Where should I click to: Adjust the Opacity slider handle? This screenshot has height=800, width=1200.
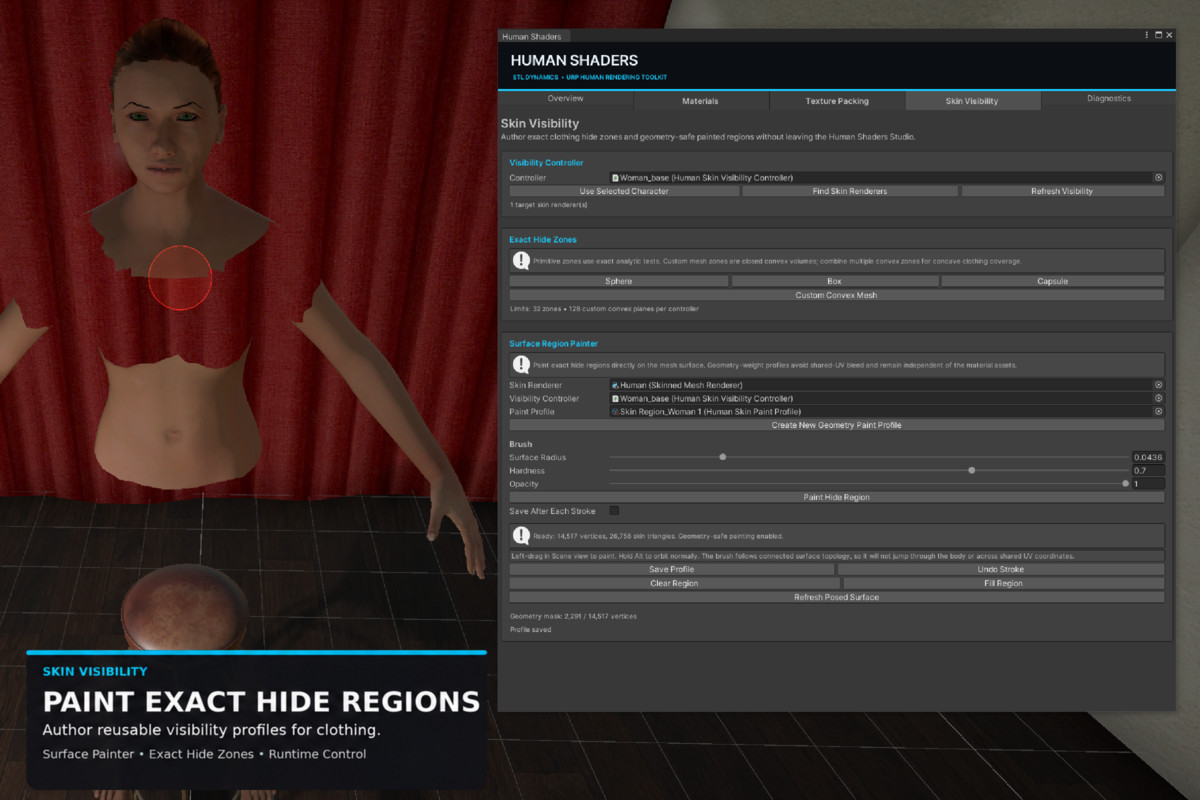pos(1125,483)
